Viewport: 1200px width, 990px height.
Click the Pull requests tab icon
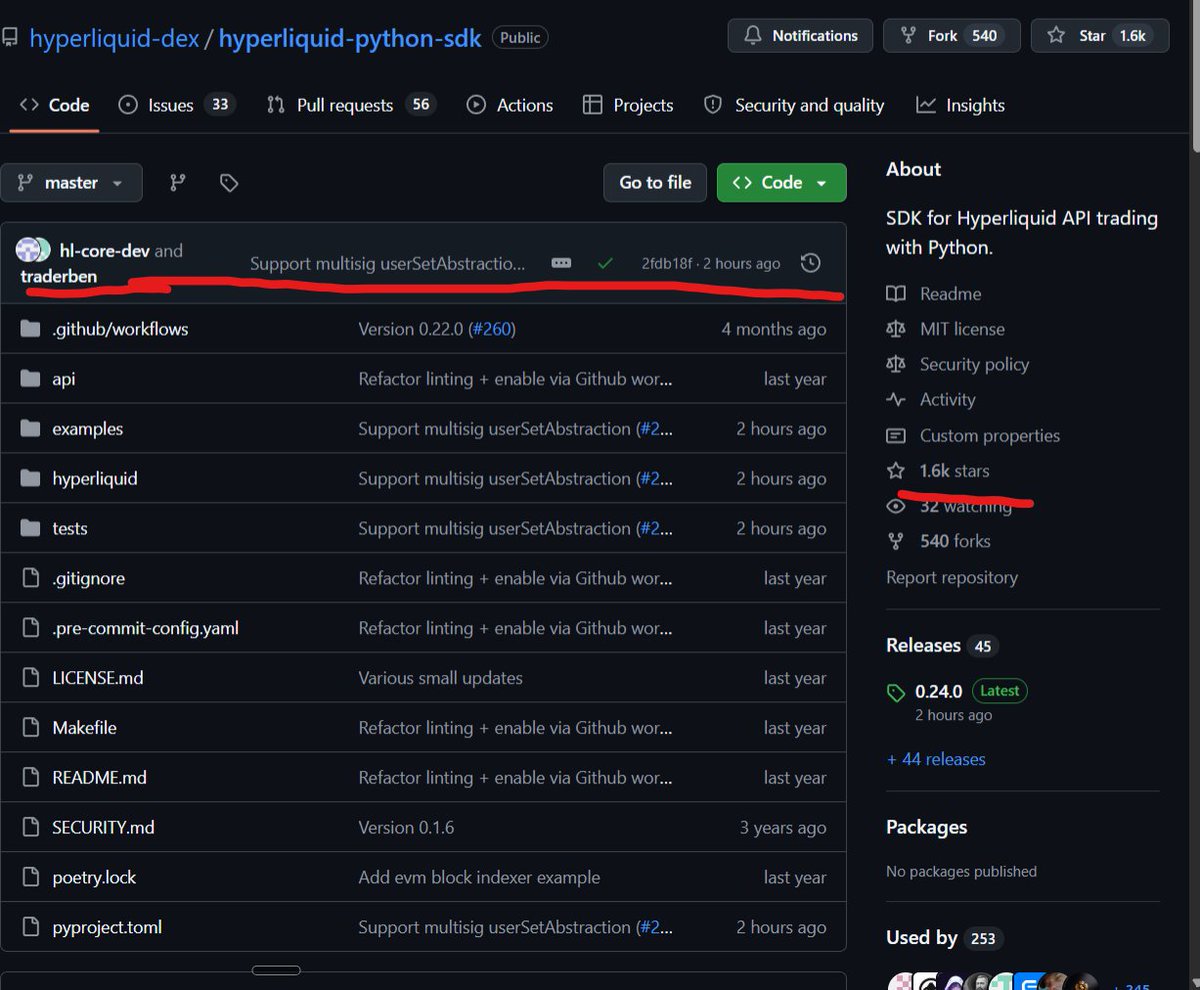tap(276, 105)
